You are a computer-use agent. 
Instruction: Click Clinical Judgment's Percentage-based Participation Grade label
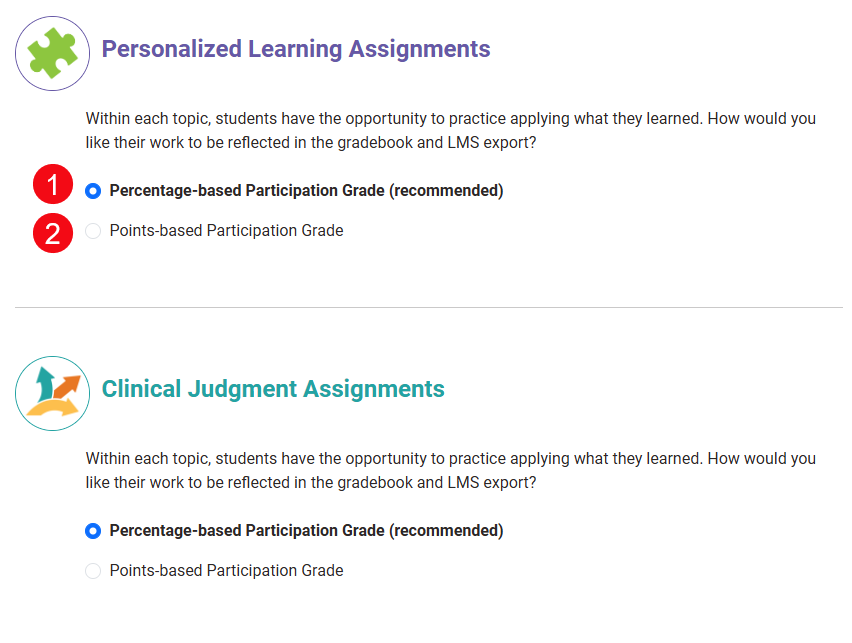[246, 531]
